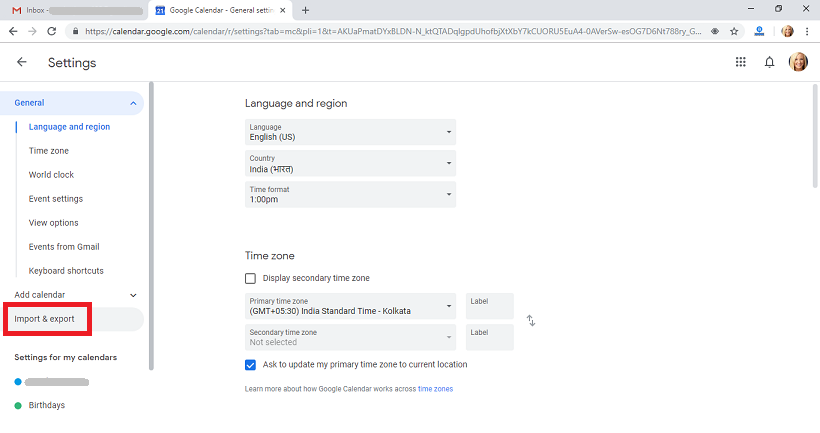Open View options in sidebar
Image resolution: width=820 pixels, height=433 pixels.
[53, 223]
